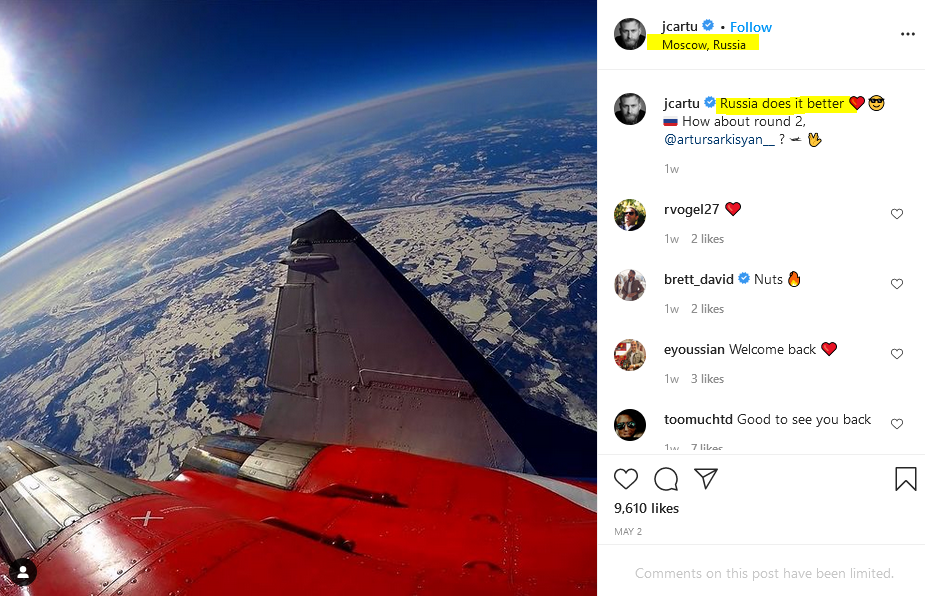Viewport: 925px width, 596px height.
Task: Open the three-dot options menu for the post
Action: (x=907, y=33)
